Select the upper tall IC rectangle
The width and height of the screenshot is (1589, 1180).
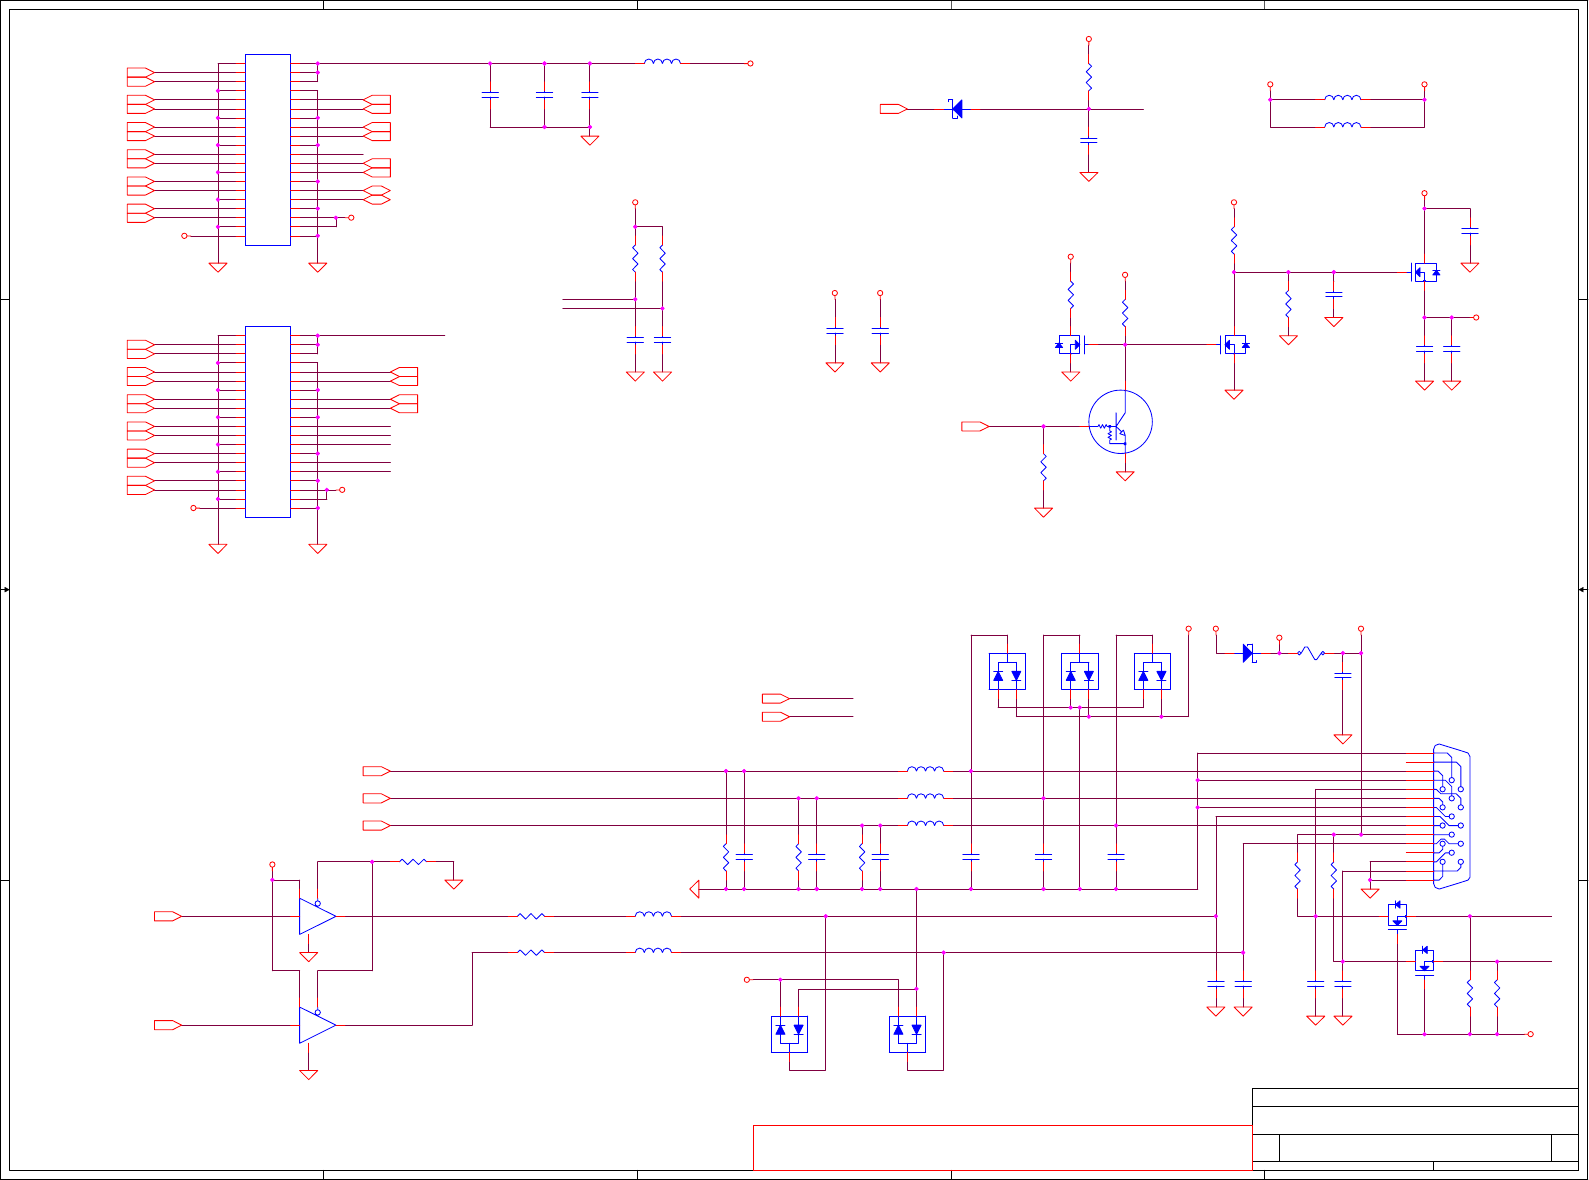[268, 150]
